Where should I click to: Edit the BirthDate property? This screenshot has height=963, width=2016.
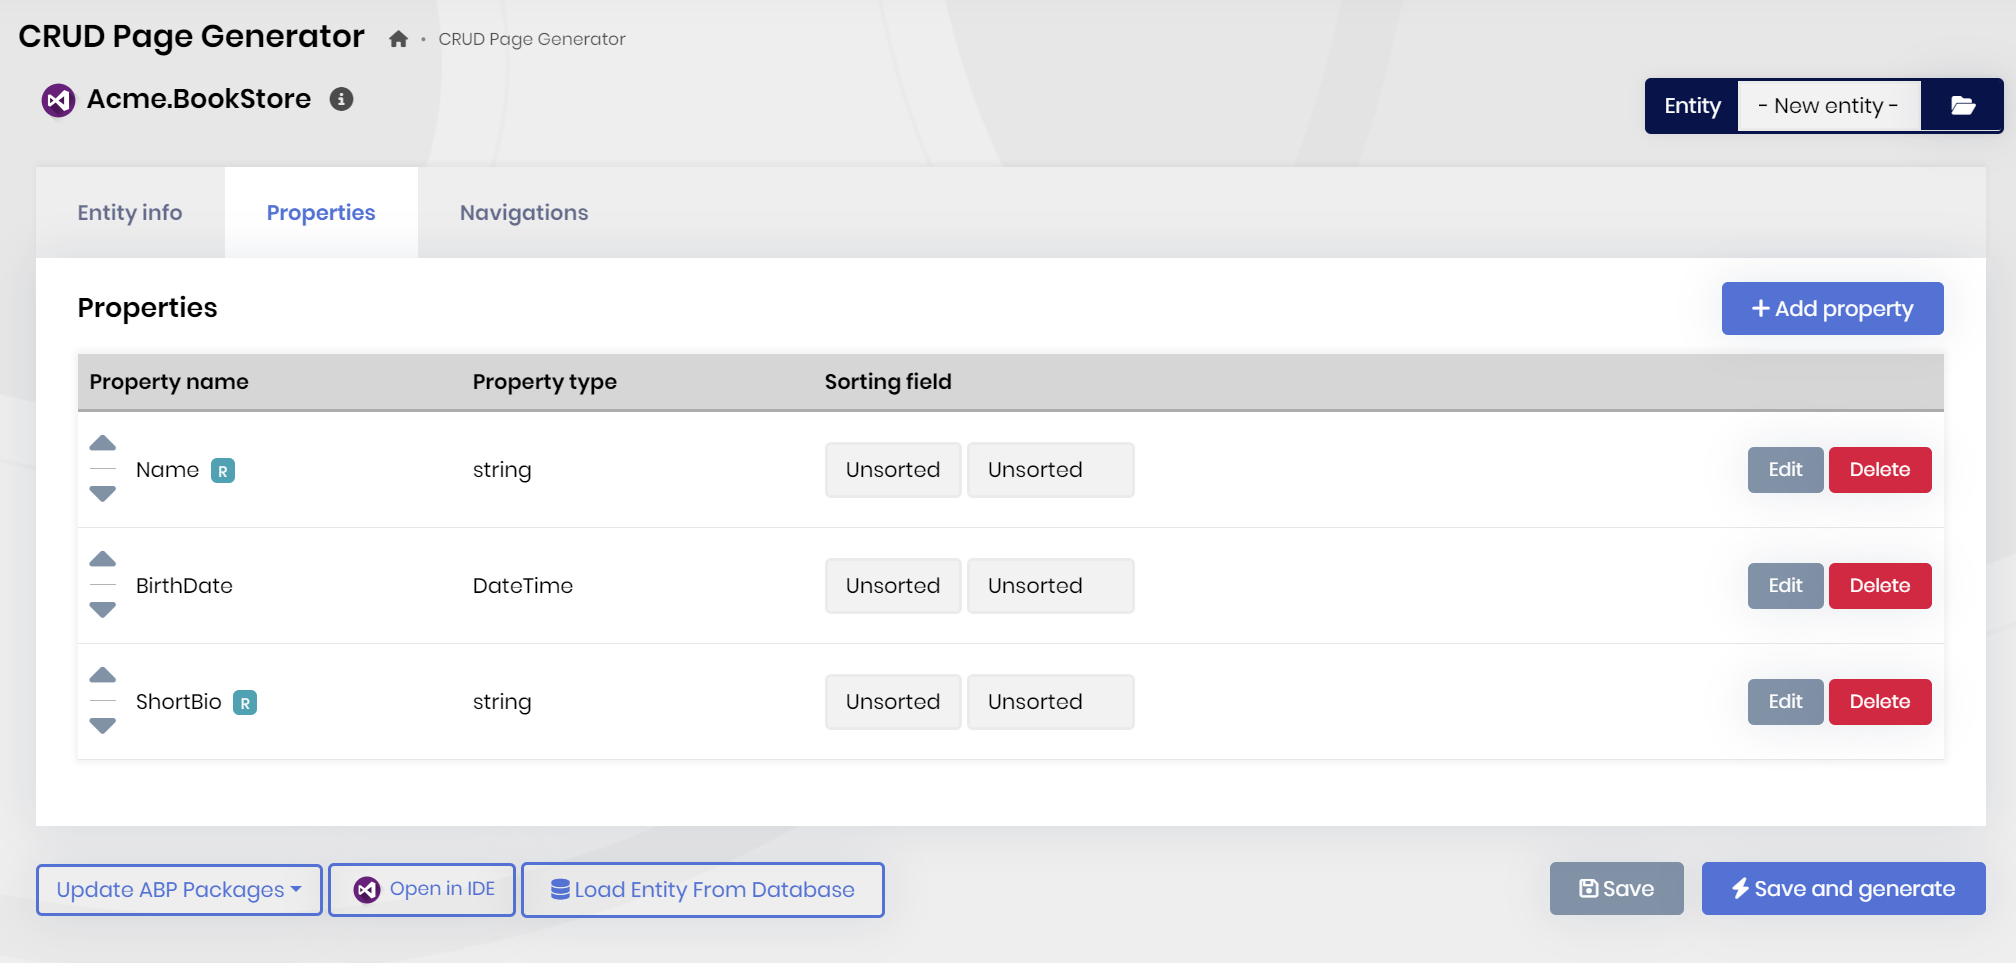click(x=1785, y=586)
